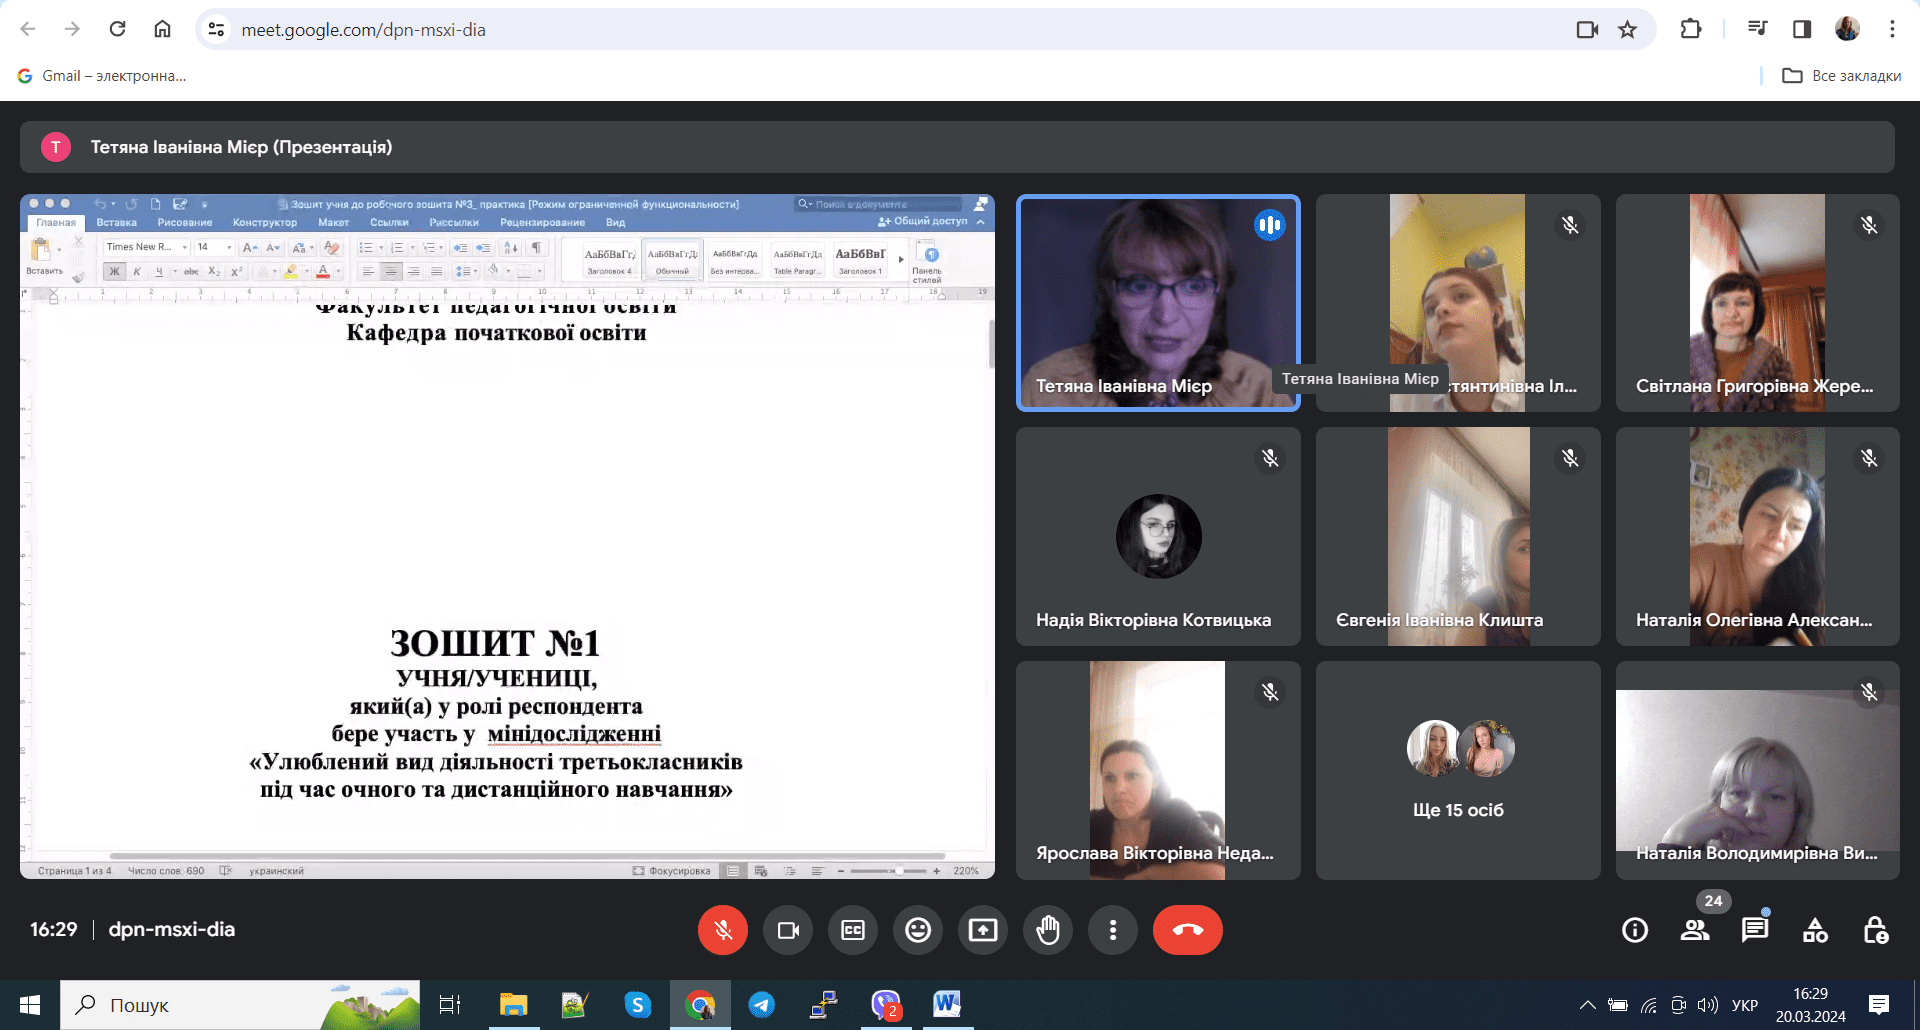Toggle the camera in the call bar
Image resolution: width=1920 pixels, height=1030 pixels.
tap(788, 930)
